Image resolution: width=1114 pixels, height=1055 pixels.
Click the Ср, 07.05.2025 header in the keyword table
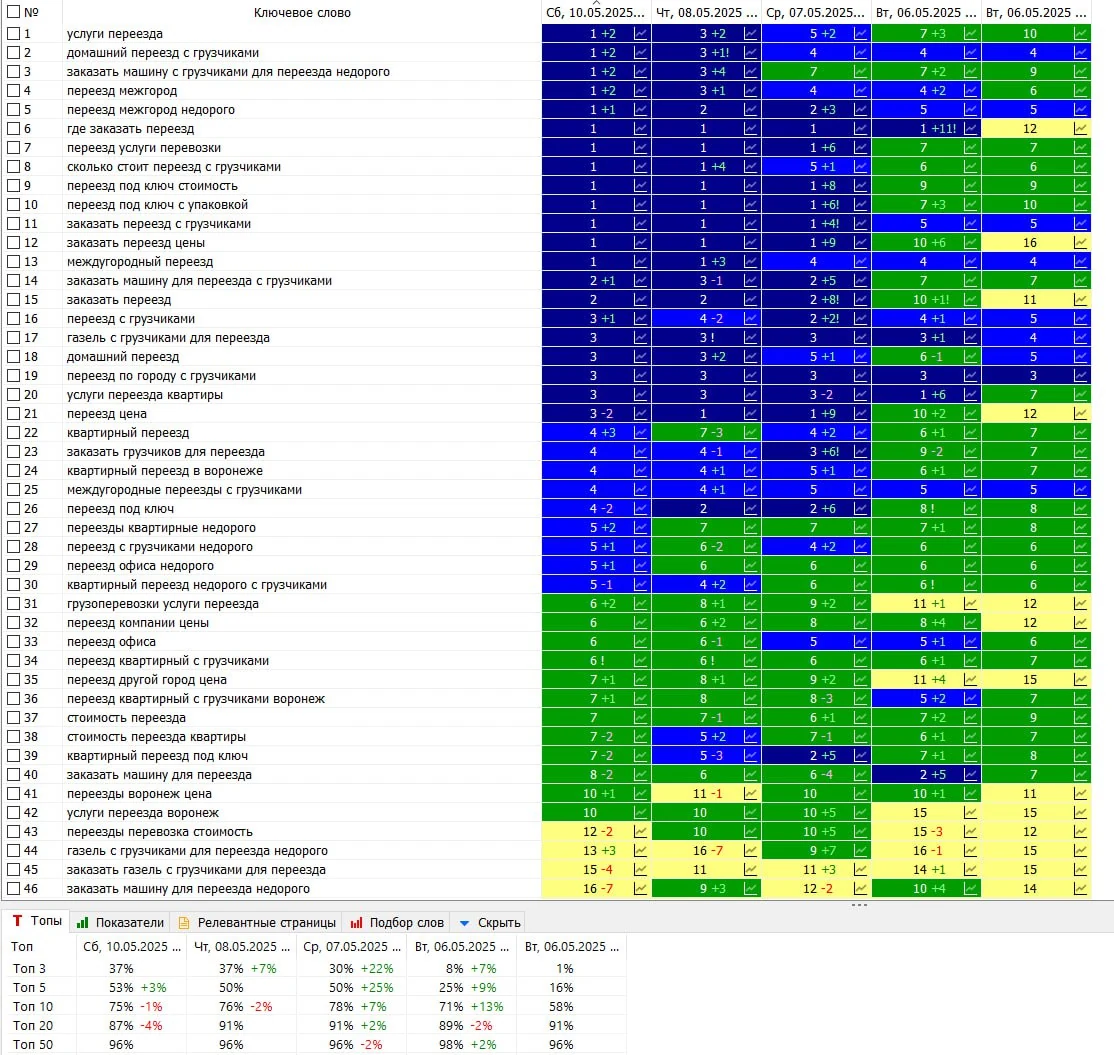[x=816, y=12]
